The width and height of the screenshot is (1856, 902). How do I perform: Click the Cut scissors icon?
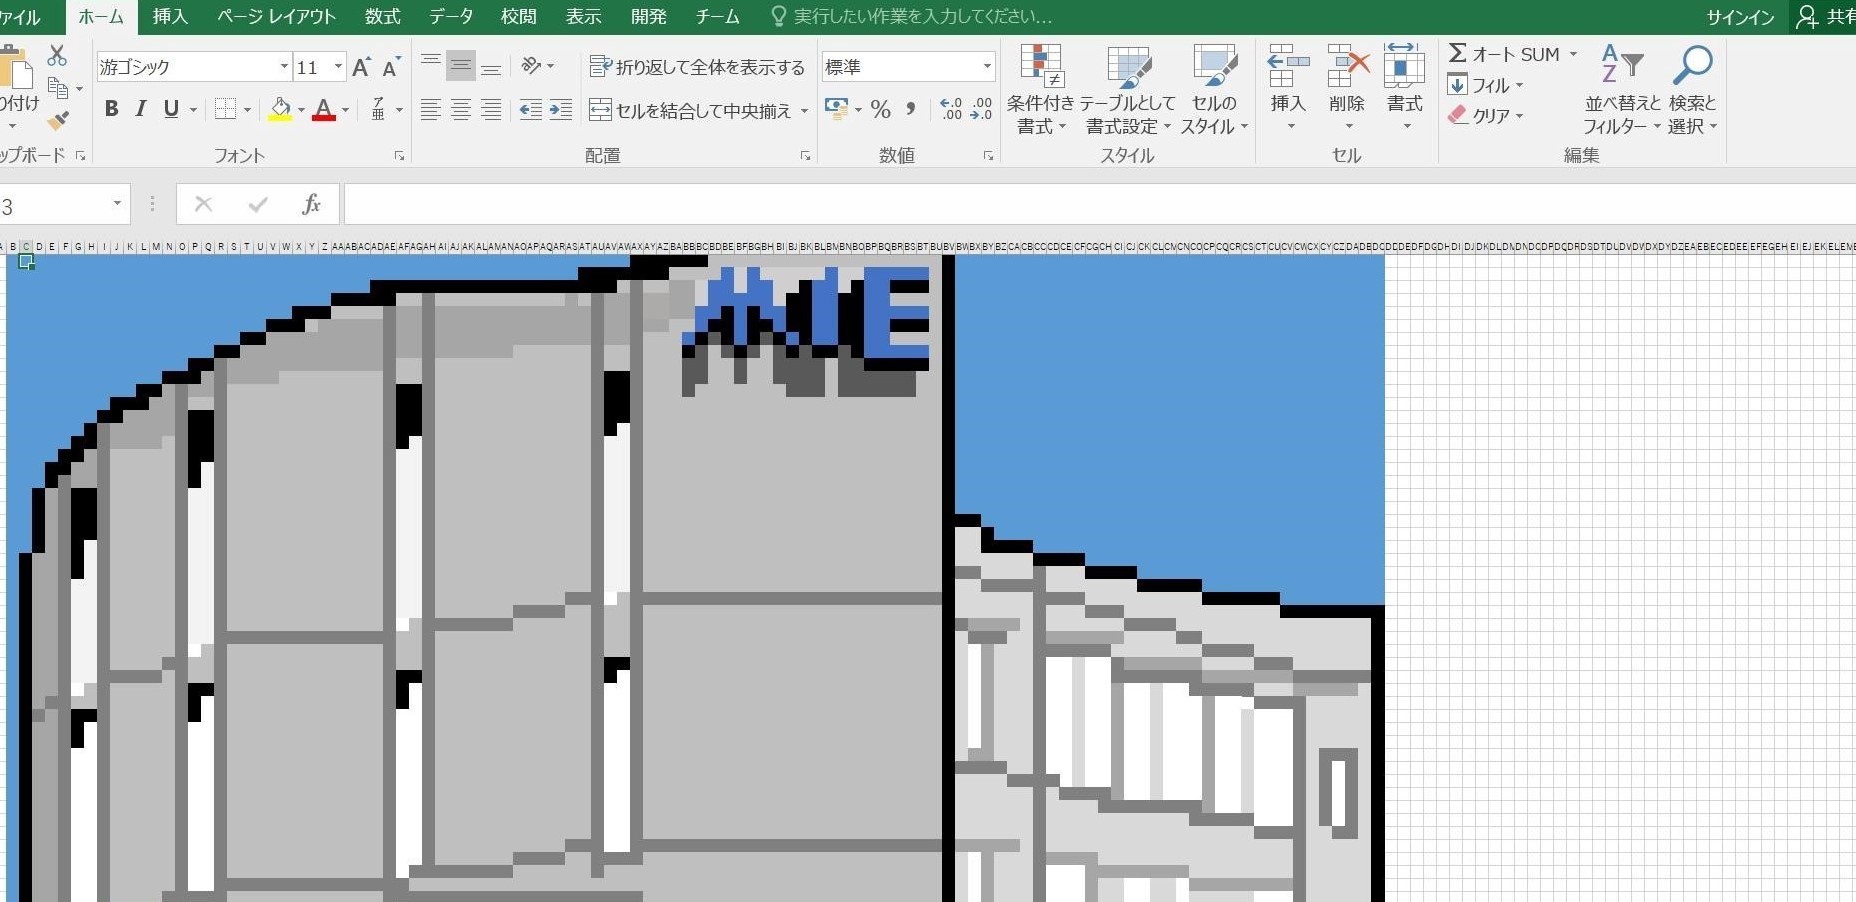57,54
